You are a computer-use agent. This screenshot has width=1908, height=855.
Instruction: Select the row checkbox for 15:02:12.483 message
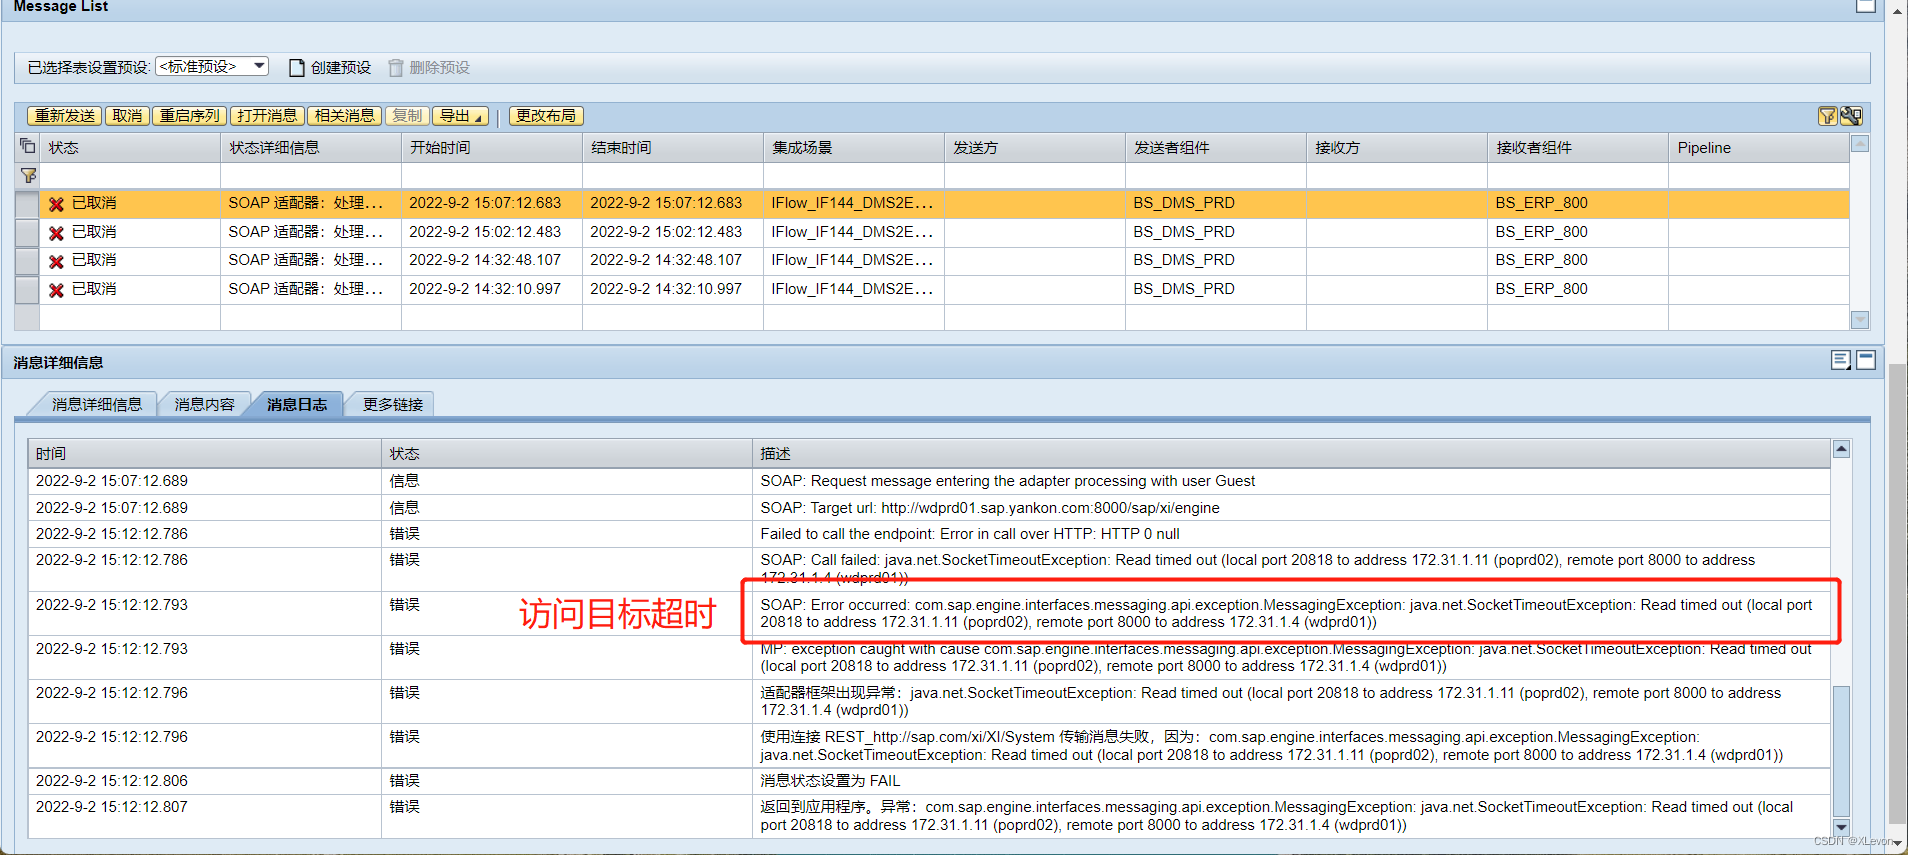pos(27,233)
